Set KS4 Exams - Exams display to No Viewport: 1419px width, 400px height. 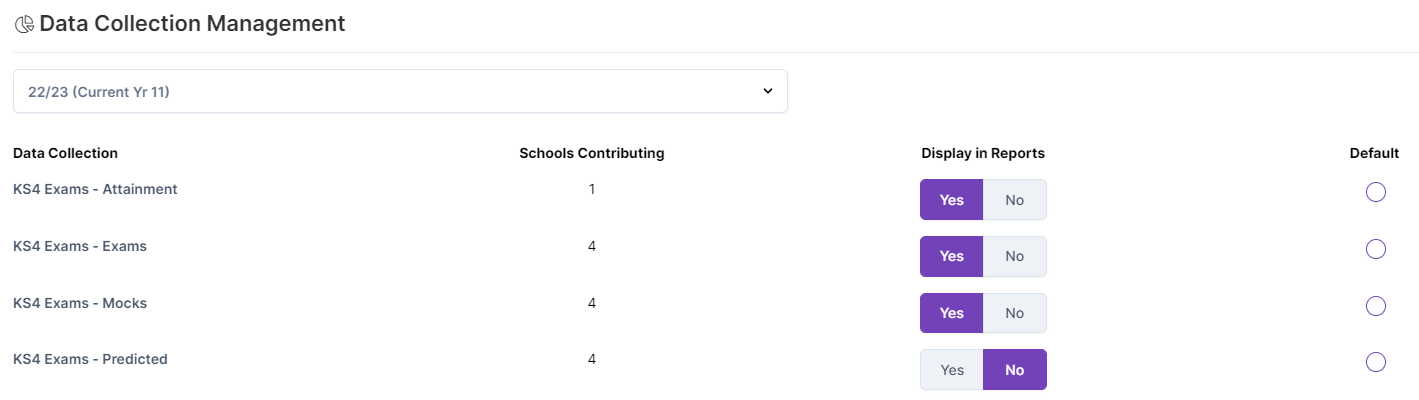[x=1015, y=256]
